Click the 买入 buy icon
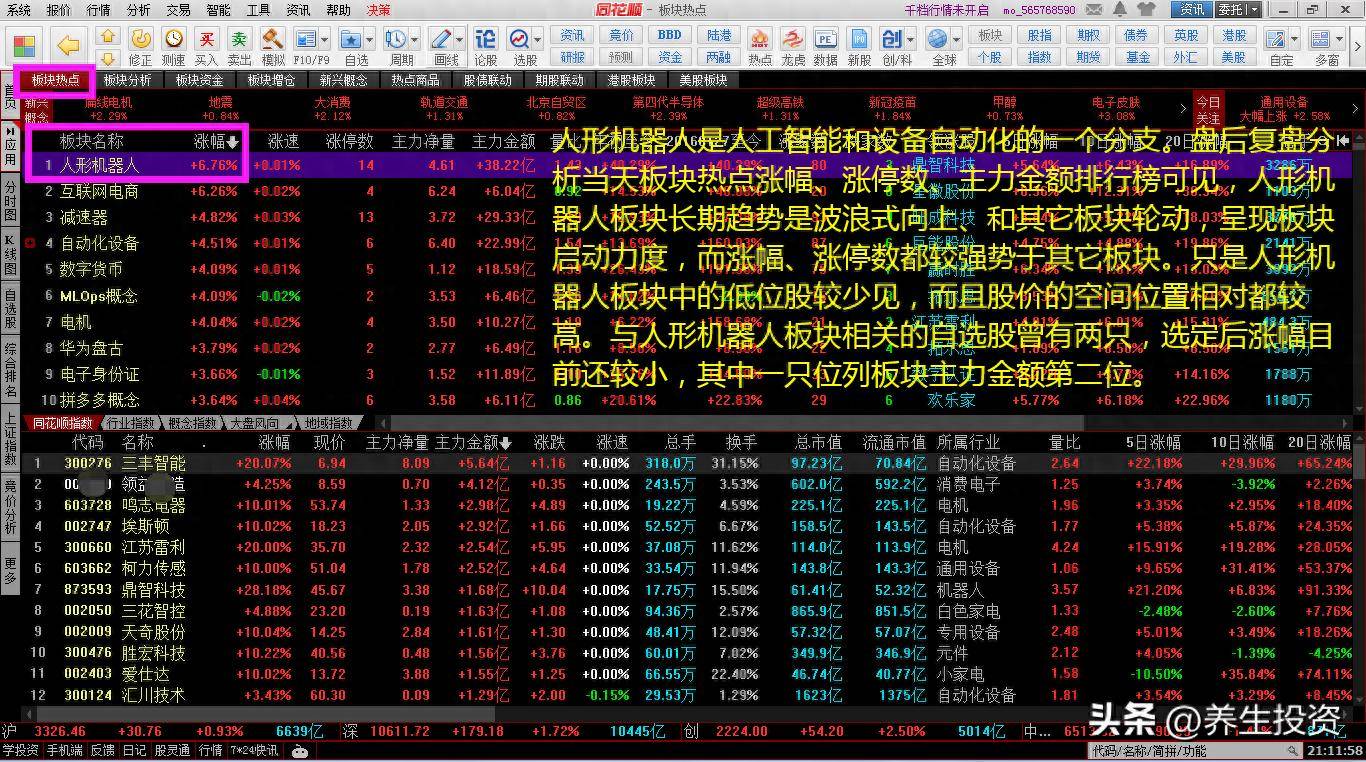1366x762 pixels. (207, 38)
